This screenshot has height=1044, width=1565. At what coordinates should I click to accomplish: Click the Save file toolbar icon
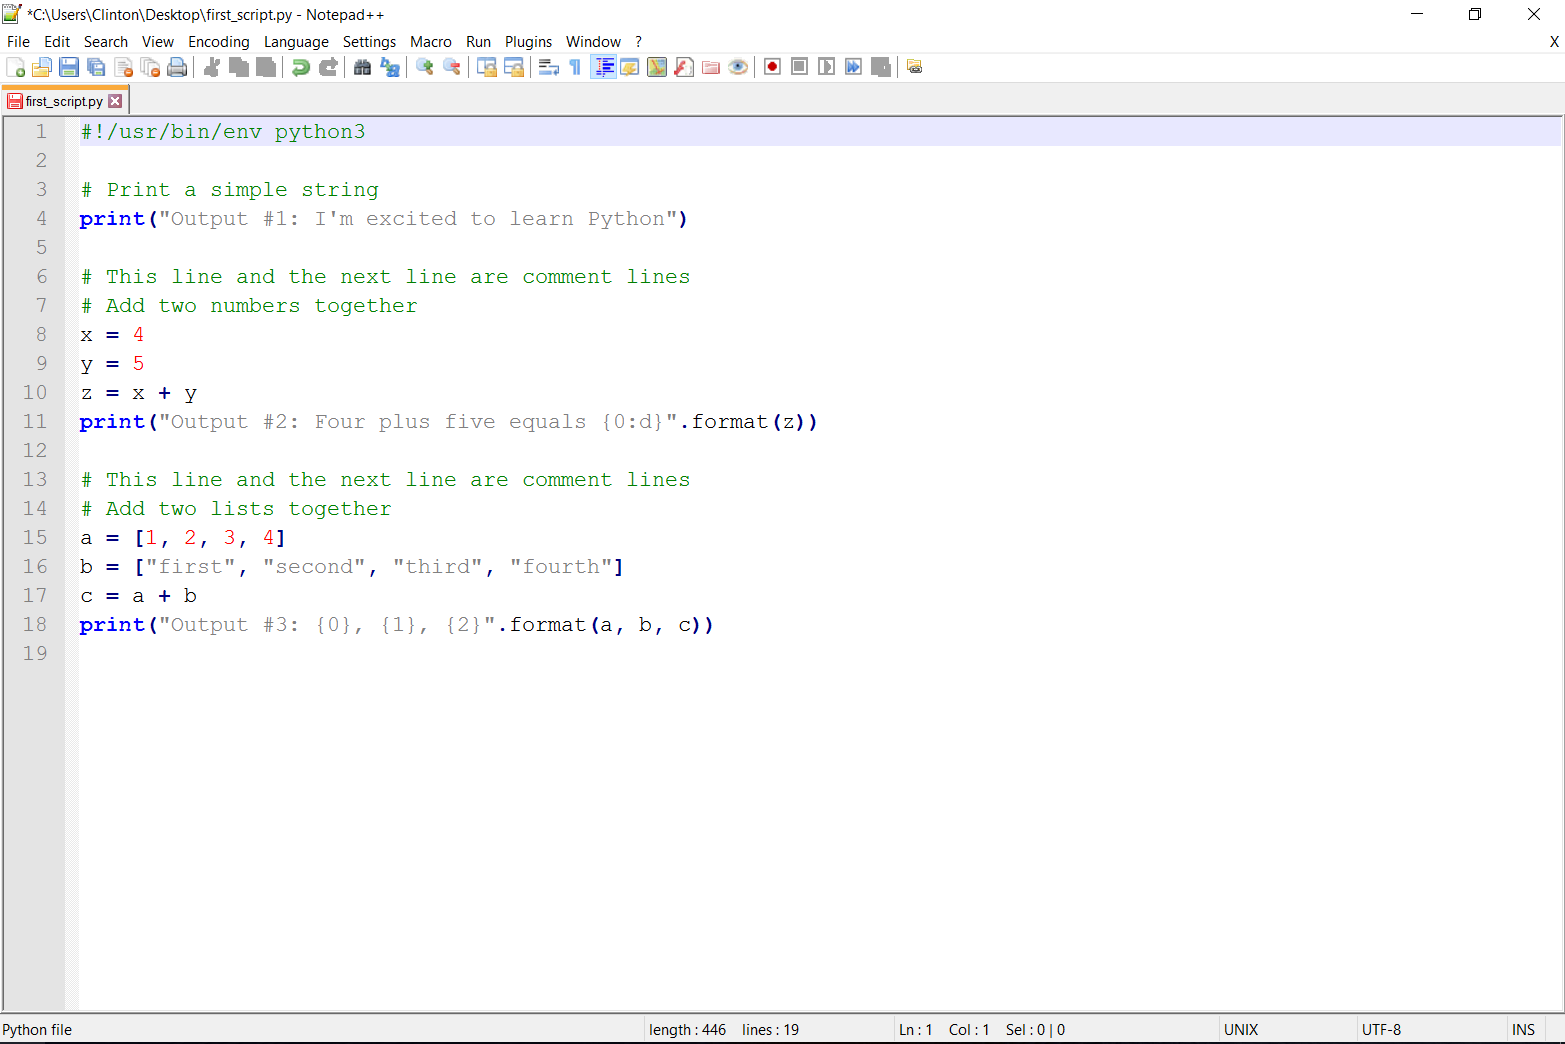pos(69,67)
